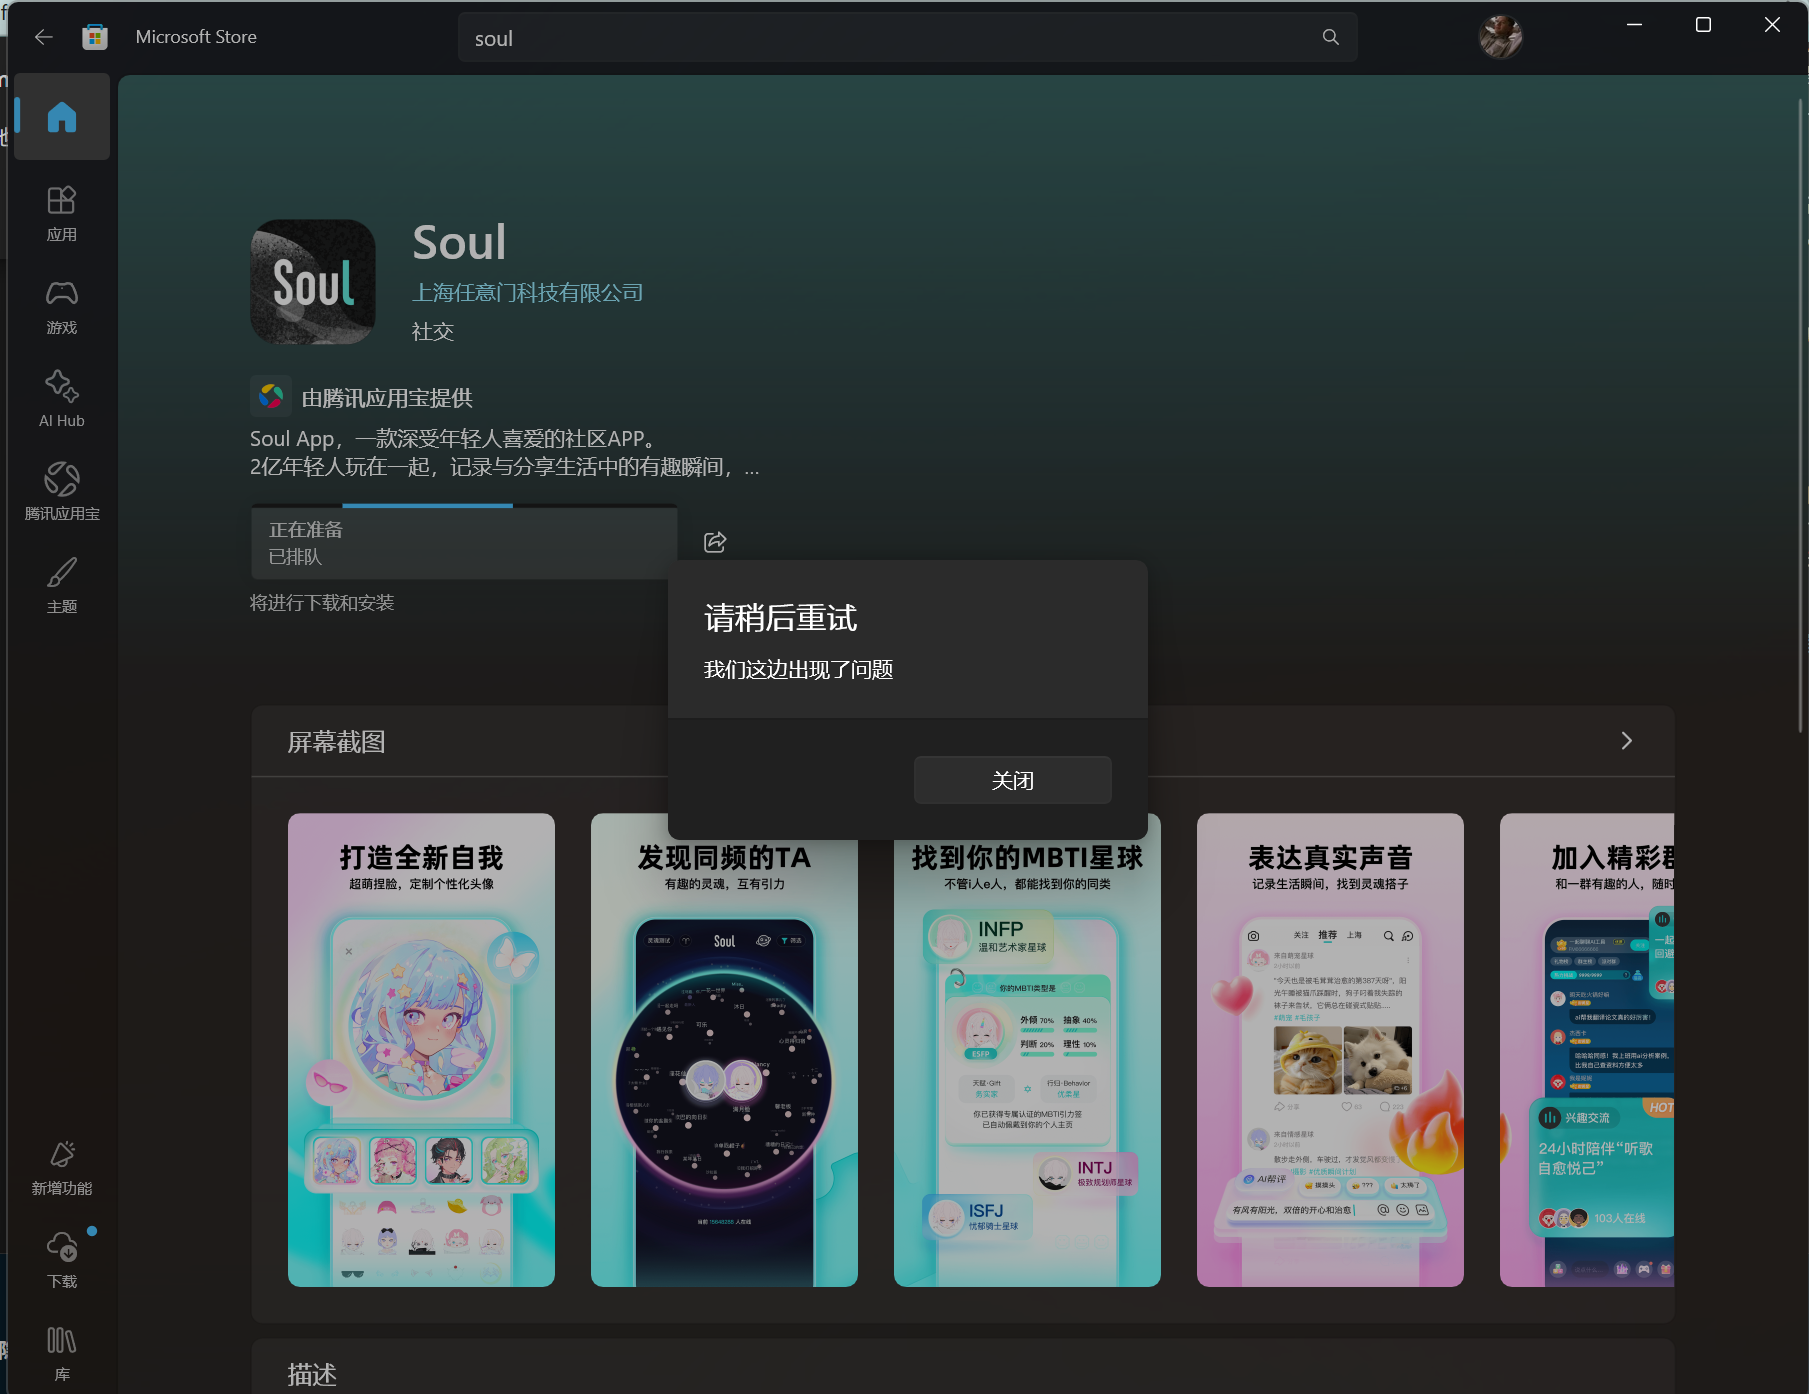
Task: Open the 加入精彩 screenshot at the right edge
Action: 1587,1050
